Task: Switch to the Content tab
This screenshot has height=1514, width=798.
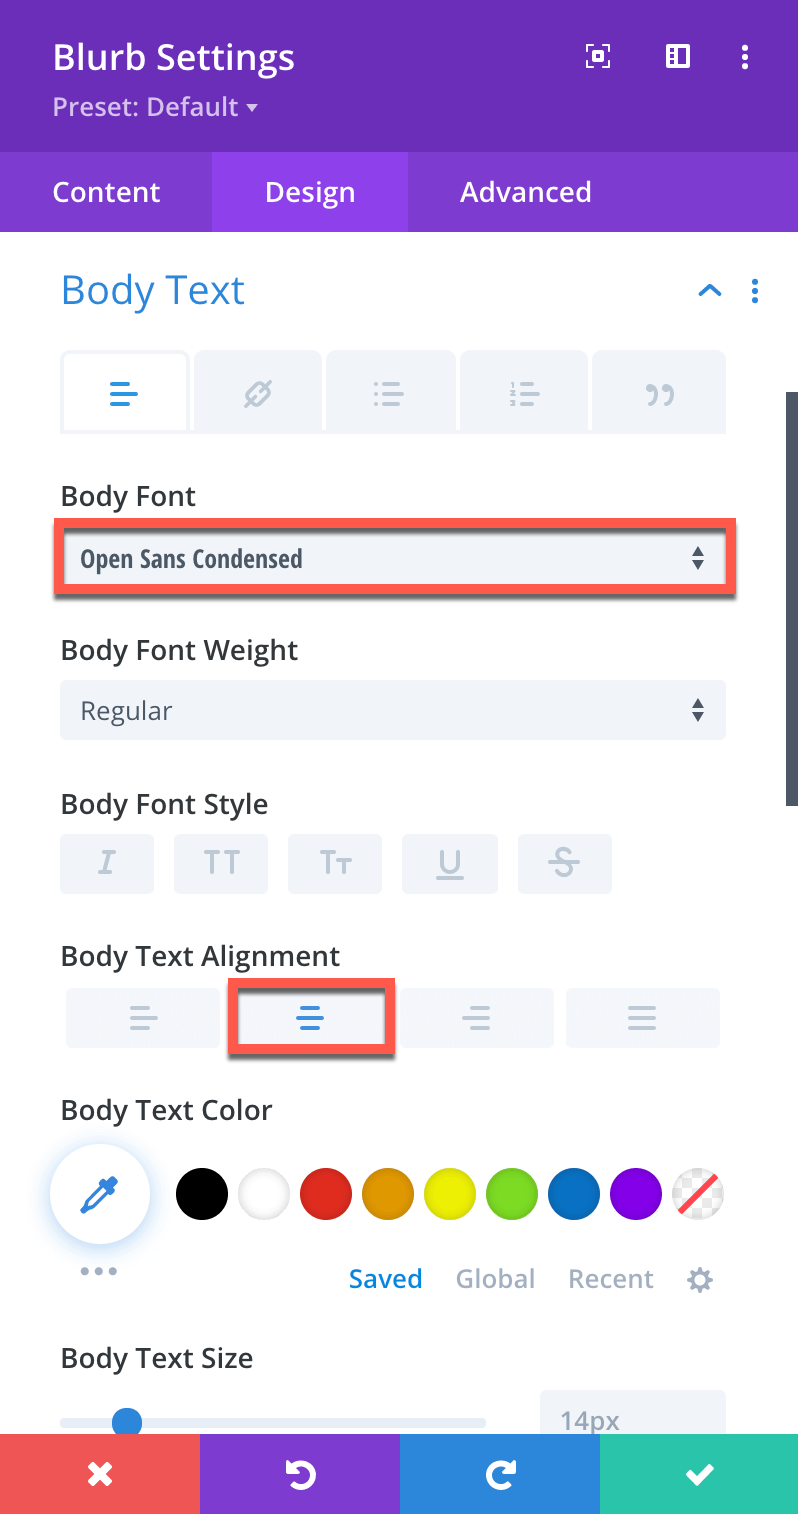Action: [x=106, y=192]
